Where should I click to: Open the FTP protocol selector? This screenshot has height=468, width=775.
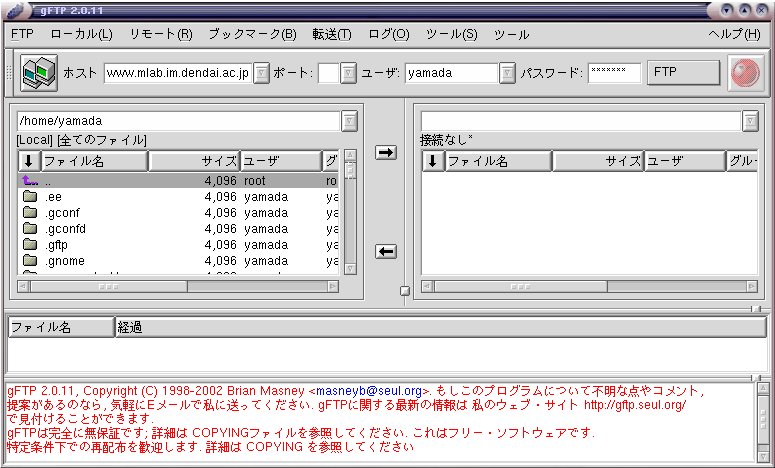[683, 73]
